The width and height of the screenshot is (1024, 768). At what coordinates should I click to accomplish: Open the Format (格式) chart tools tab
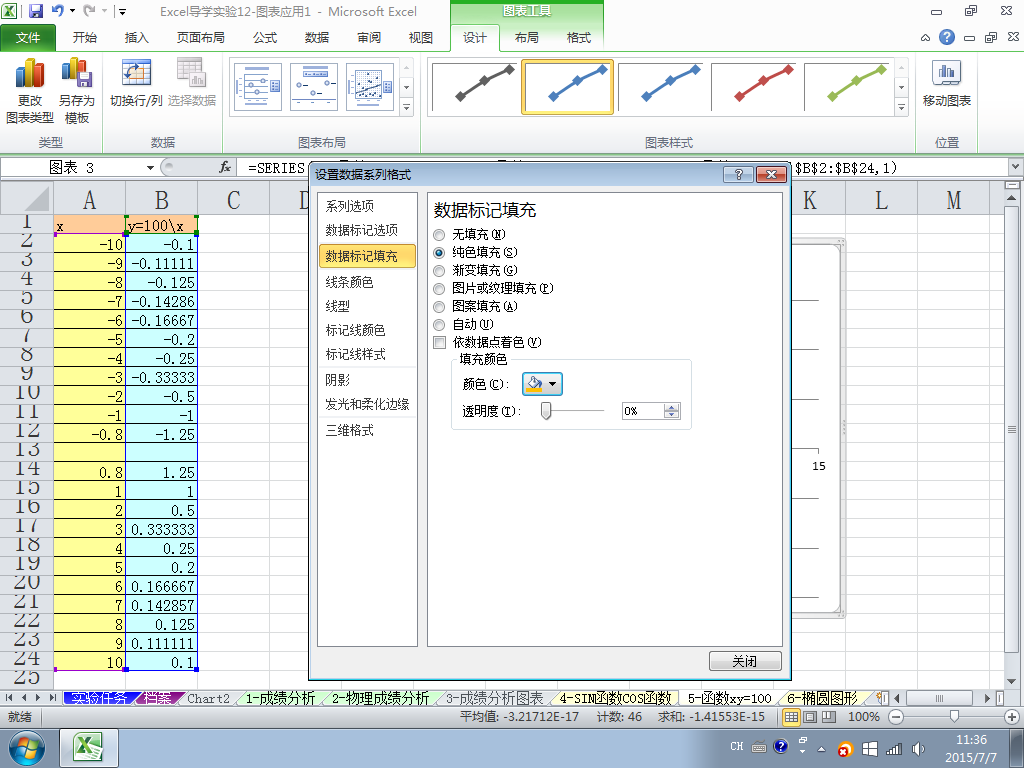[579, 38]
